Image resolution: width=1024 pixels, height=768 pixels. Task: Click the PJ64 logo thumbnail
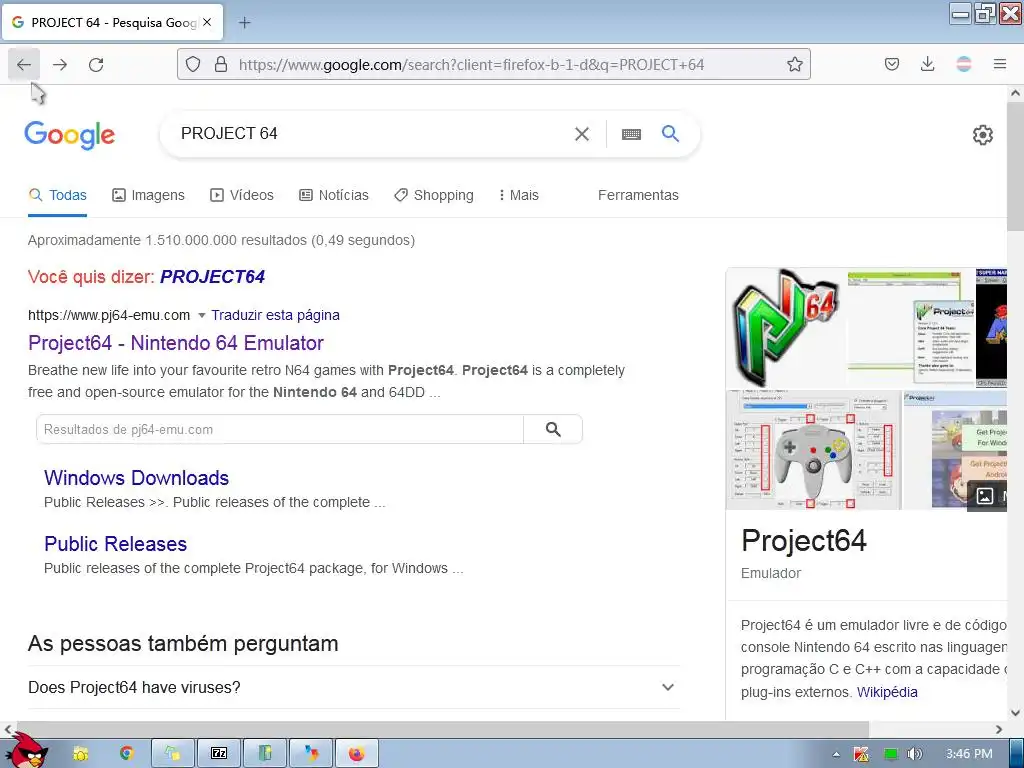pos(786,328)
